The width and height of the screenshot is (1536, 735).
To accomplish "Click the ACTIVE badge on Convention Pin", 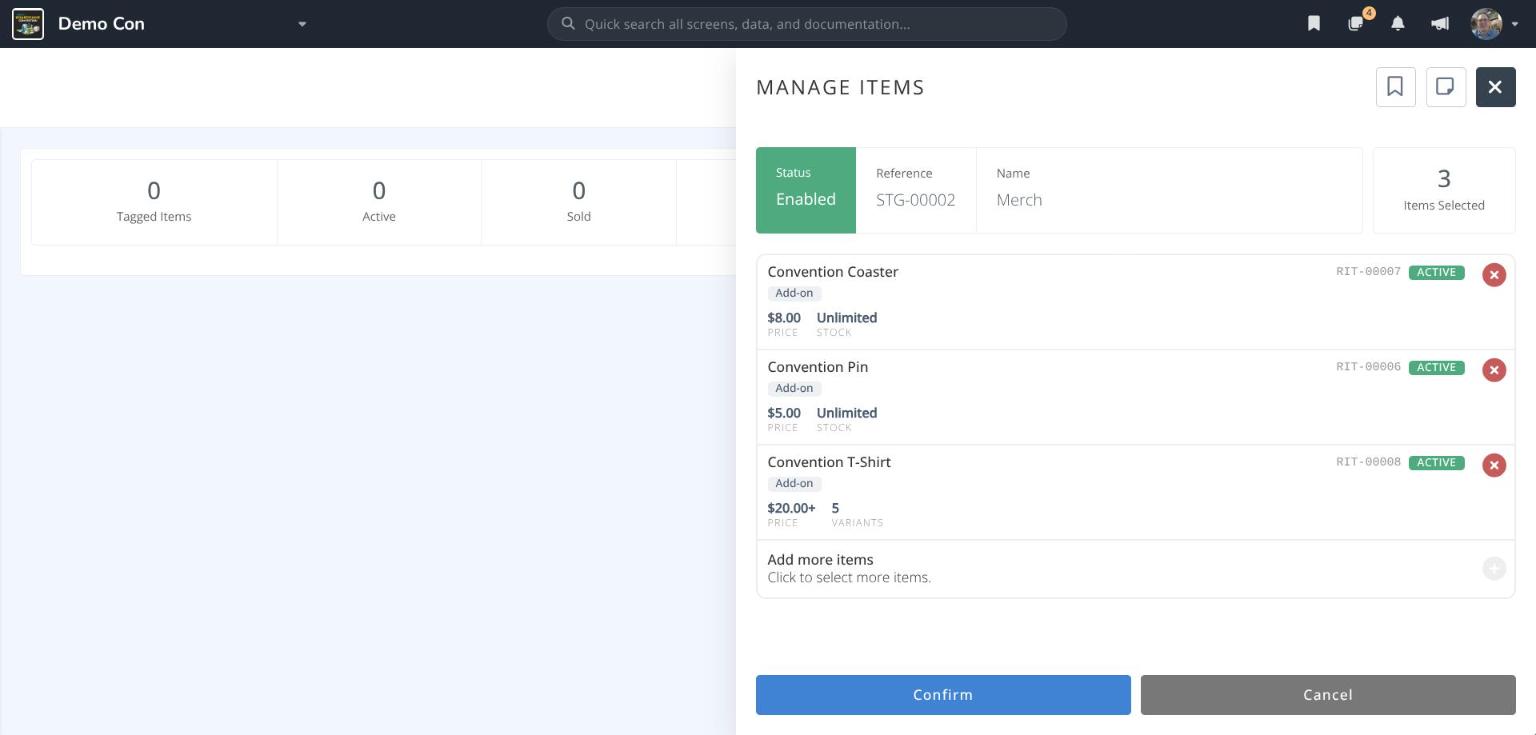I will tap(1437, 367).
